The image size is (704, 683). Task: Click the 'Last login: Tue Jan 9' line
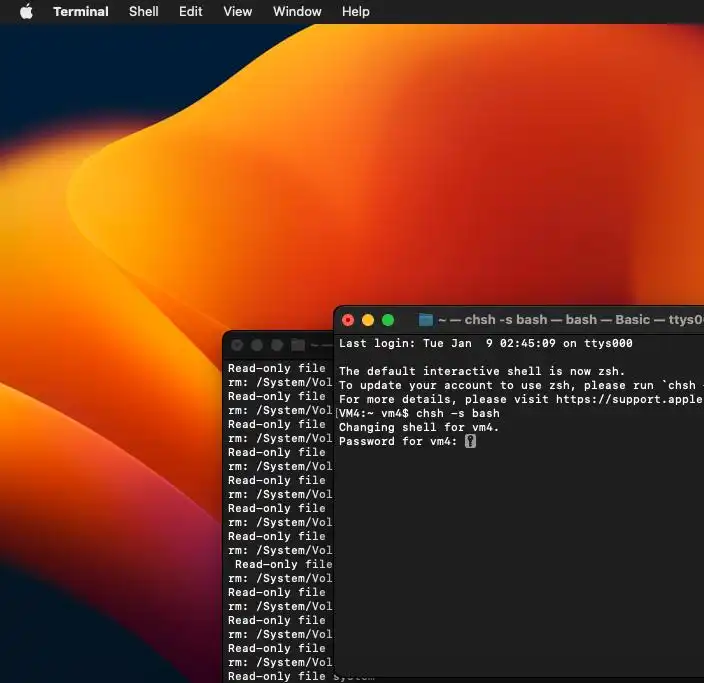[x=485, y=344]
